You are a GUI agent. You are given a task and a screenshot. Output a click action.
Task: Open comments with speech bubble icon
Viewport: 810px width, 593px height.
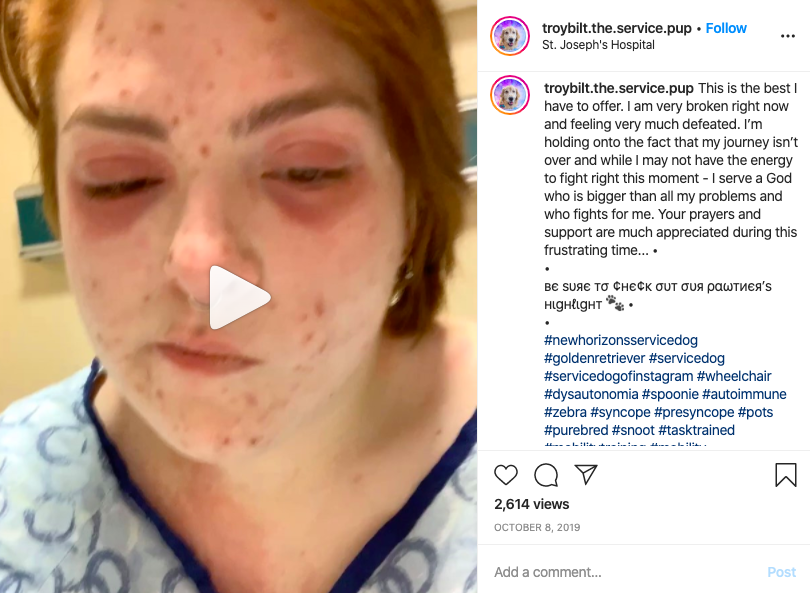[546, 475]
